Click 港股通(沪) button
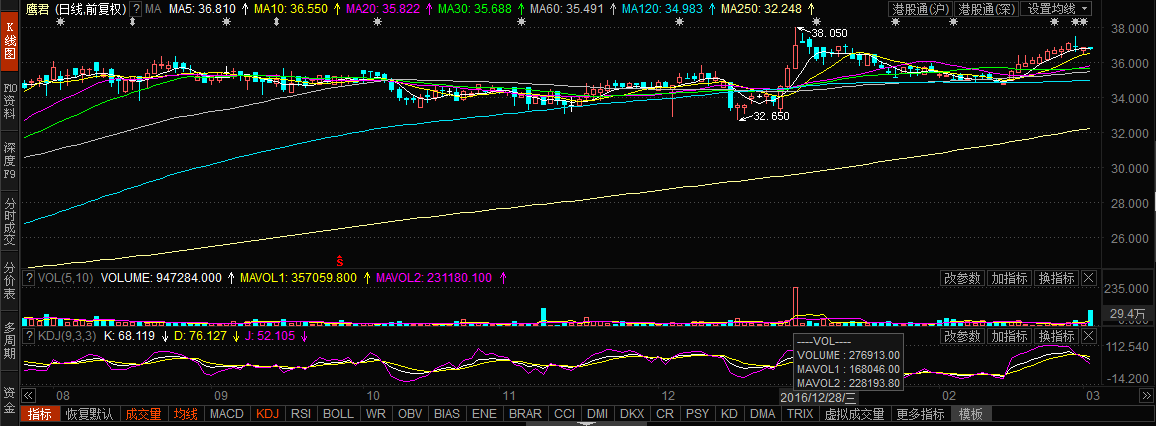1156x426 pixels. click(920, 9)
